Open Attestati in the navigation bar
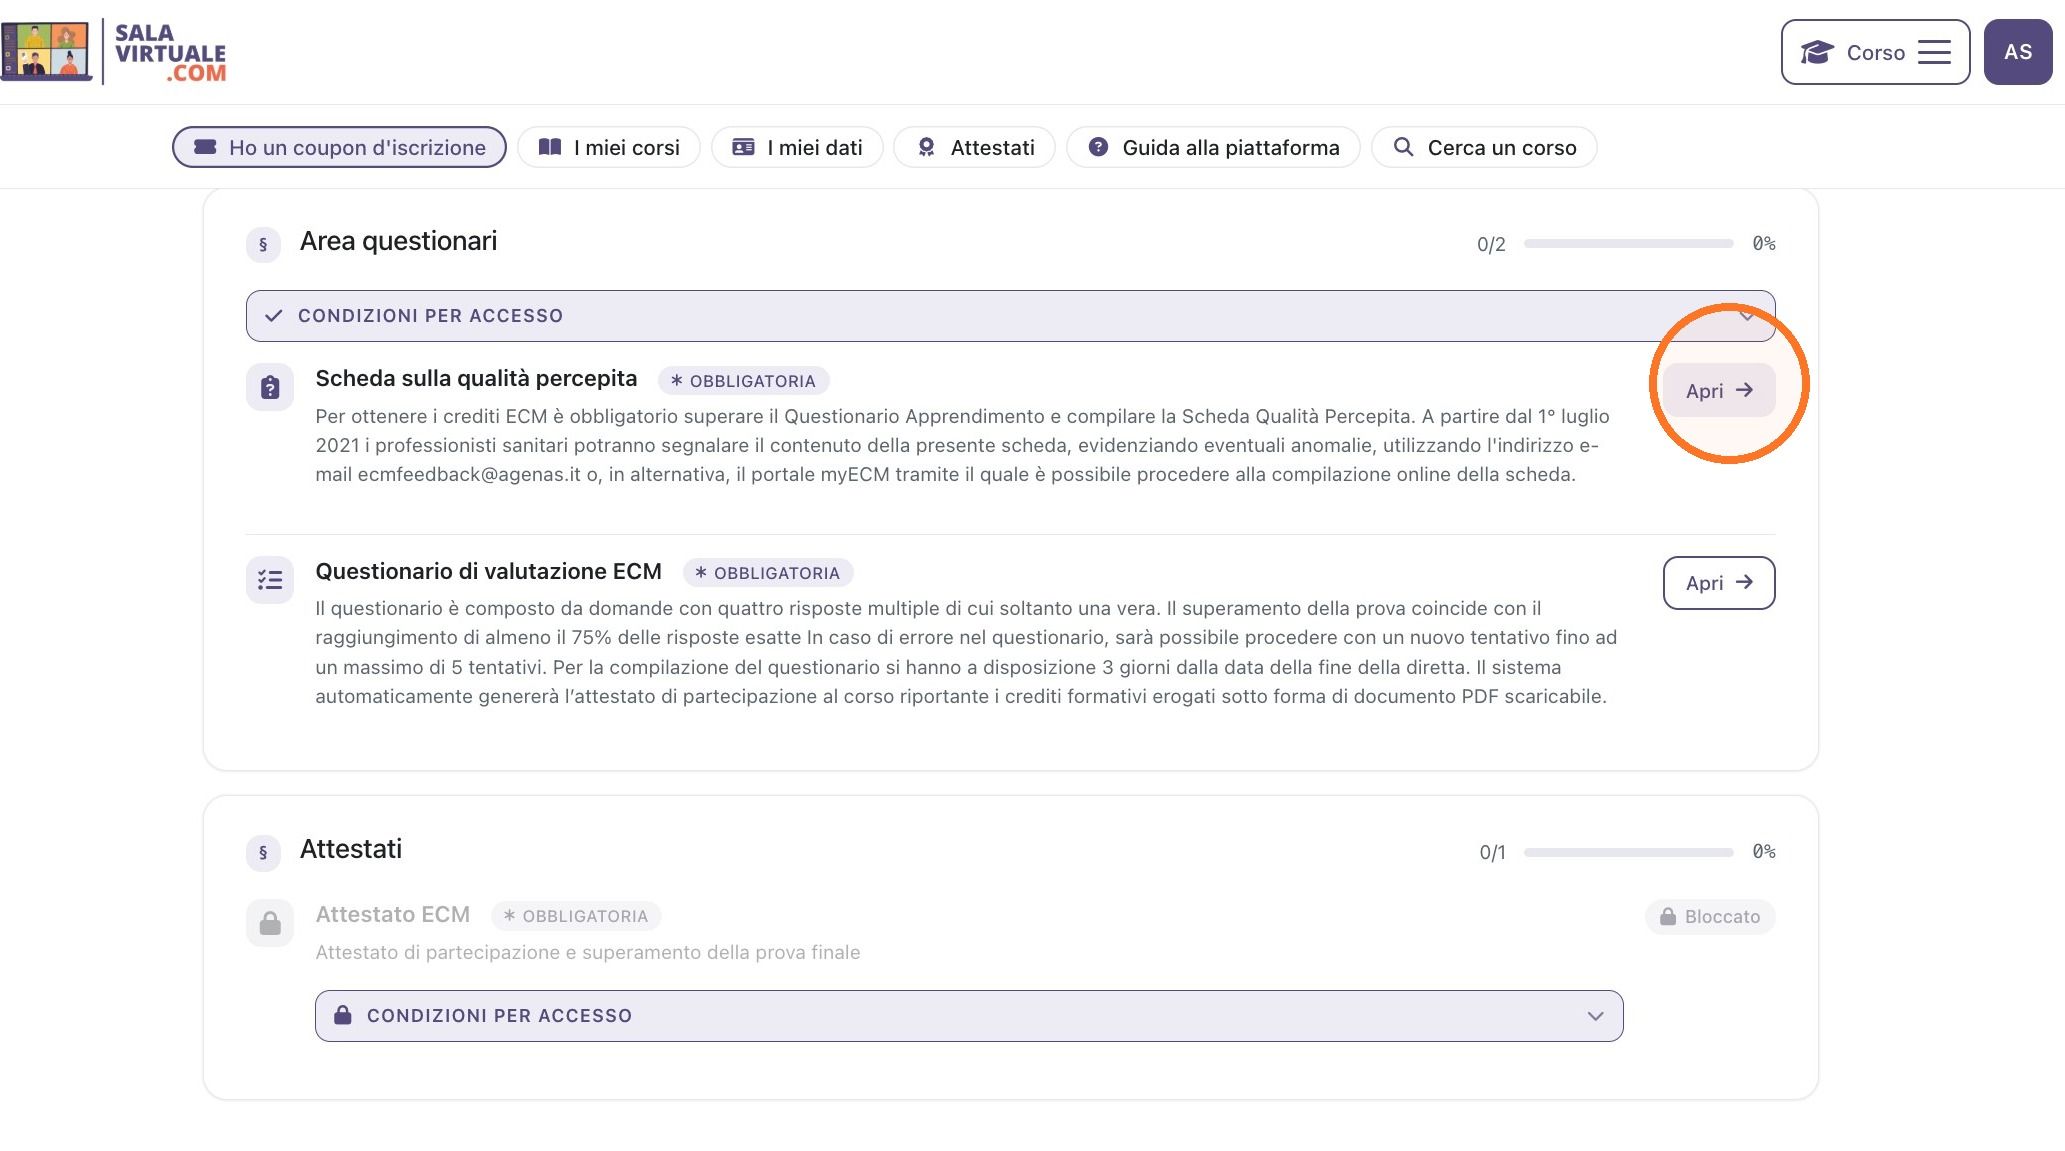Image resolution: width=2065 pixels, height=1151 pixels. tap(975, 147)
